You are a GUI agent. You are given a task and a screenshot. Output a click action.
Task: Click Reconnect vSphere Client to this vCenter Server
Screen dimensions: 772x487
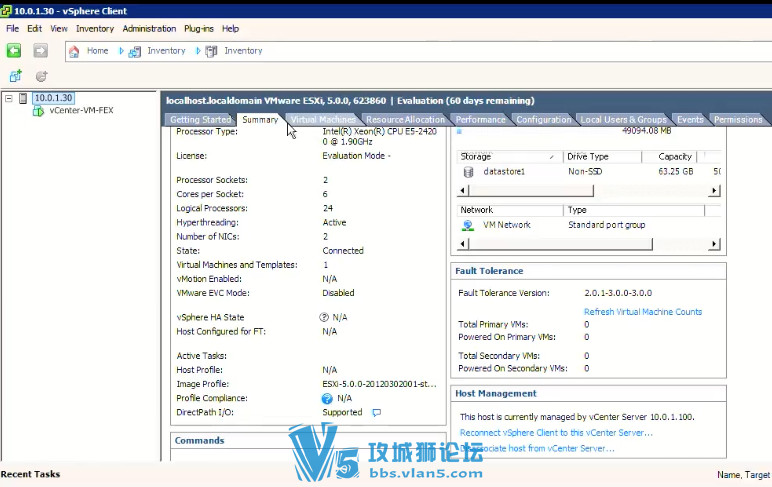pos(556,433)
